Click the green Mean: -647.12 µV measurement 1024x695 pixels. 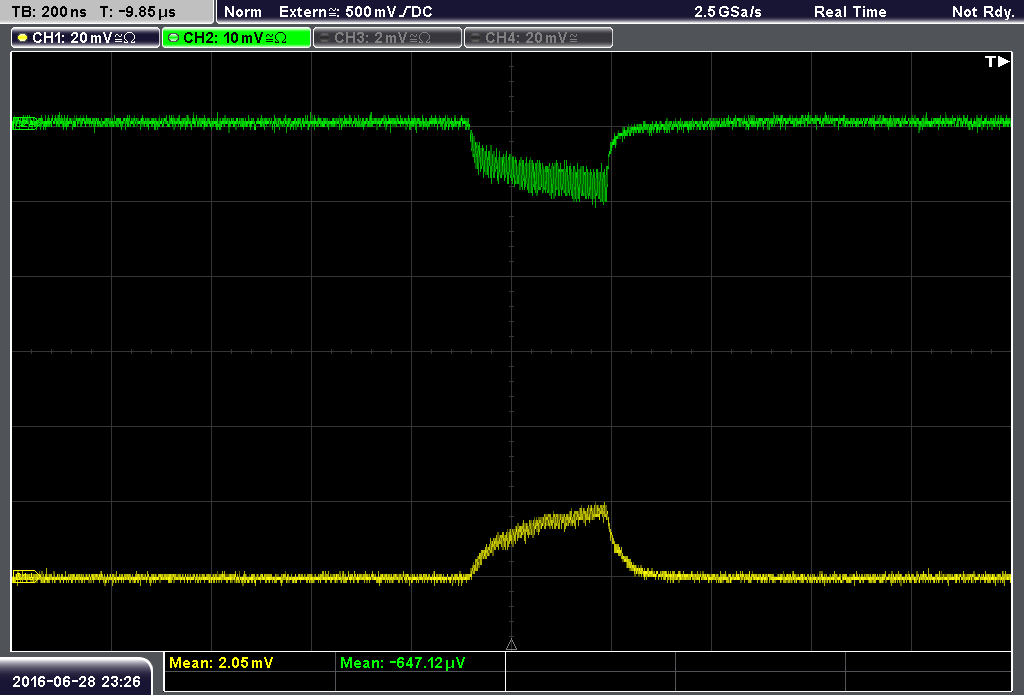point(402,663)
